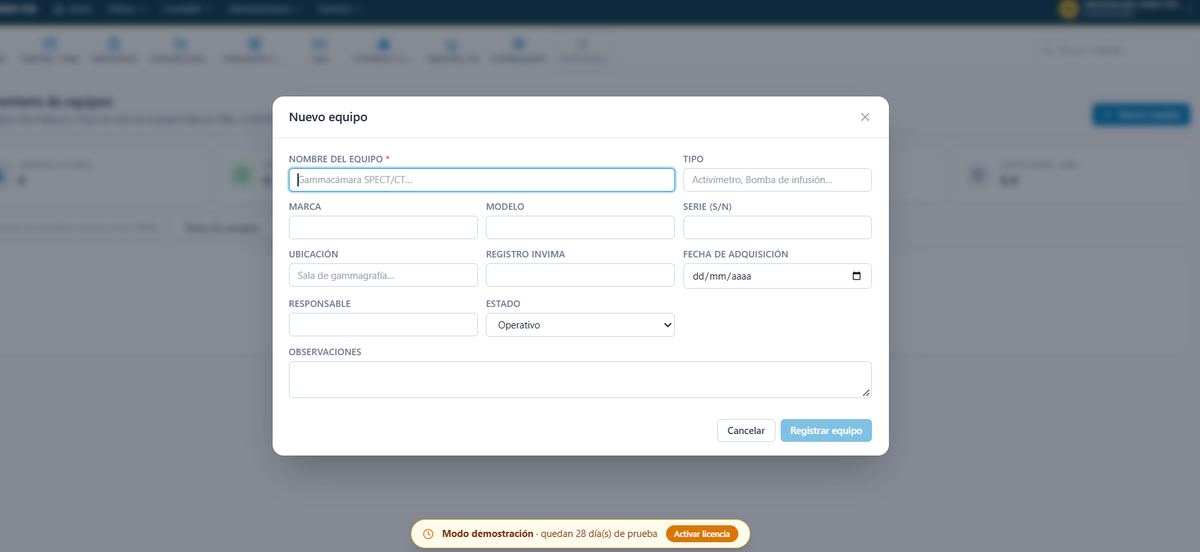Open the Estado dropdown showing Operativo
This screenshot has width=1200, height=552.
[580, 325]
